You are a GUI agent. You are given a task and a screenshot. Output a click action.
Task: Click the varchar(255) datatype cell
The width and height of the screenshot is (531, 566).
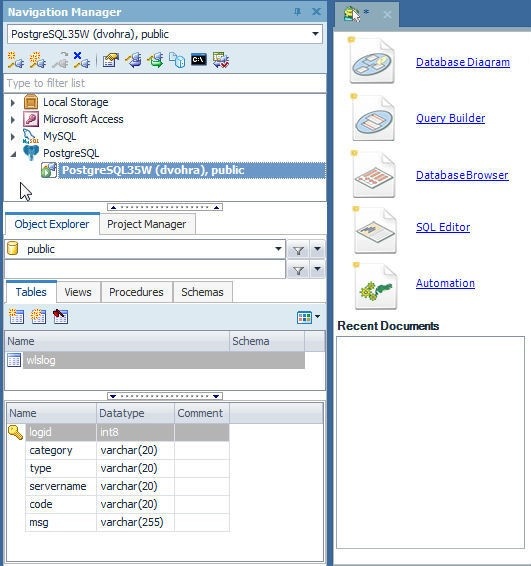(135, 522)
